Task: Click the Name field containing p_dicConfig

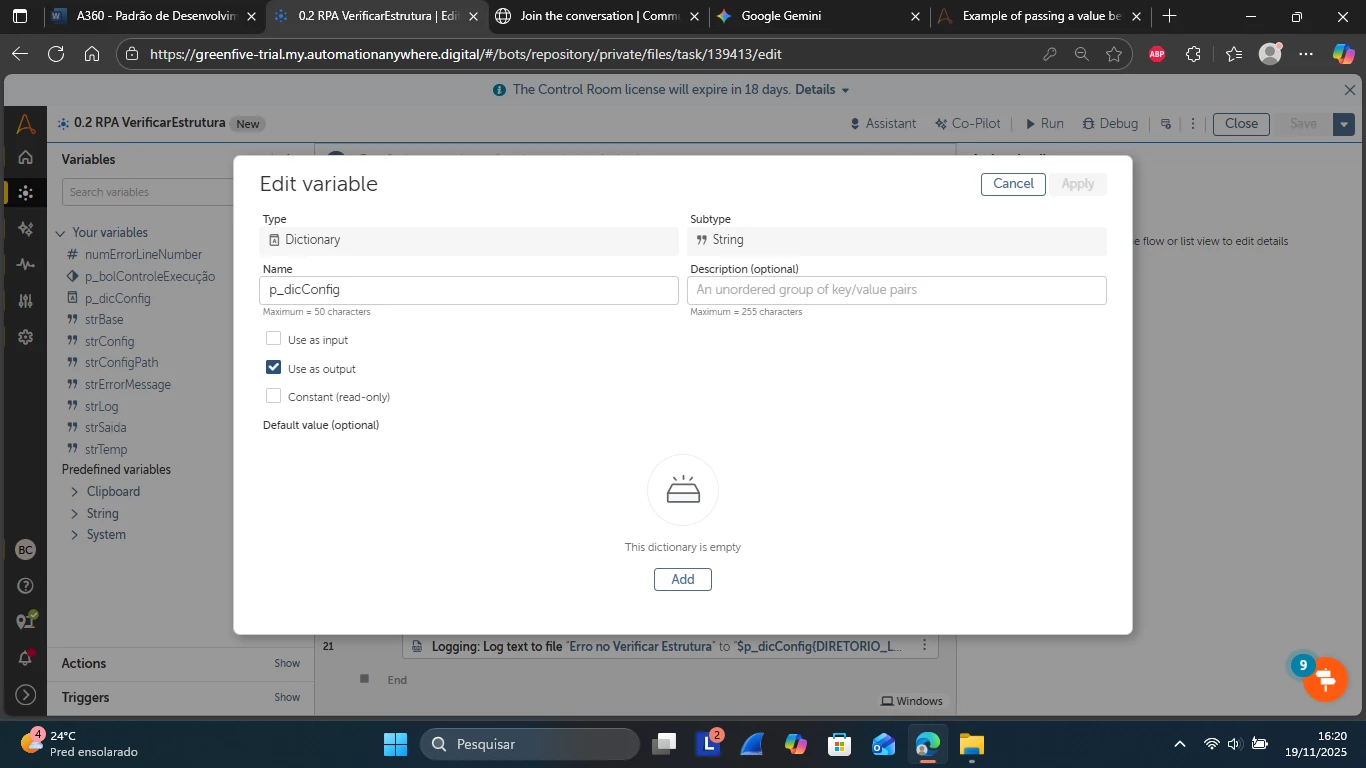Action: tap(469, 290)
